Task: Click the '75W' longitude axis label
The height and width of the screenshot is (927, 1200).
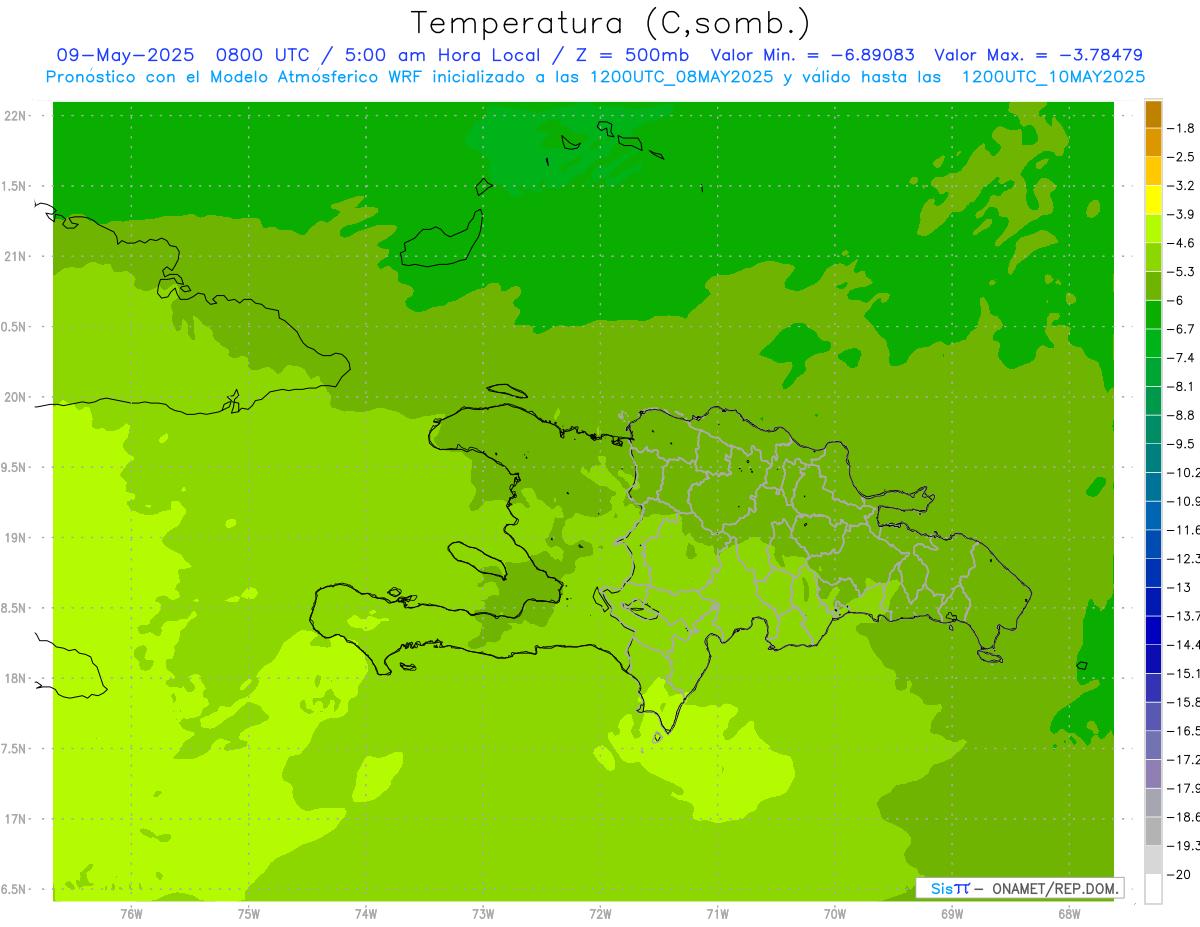Action: (249, 914)
